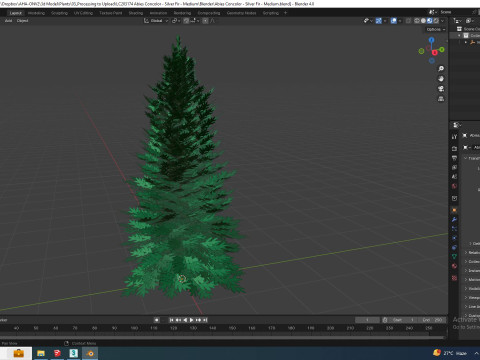Click the Start frame field
Viewport: 480px width, 360px height.
pos(403,320)
